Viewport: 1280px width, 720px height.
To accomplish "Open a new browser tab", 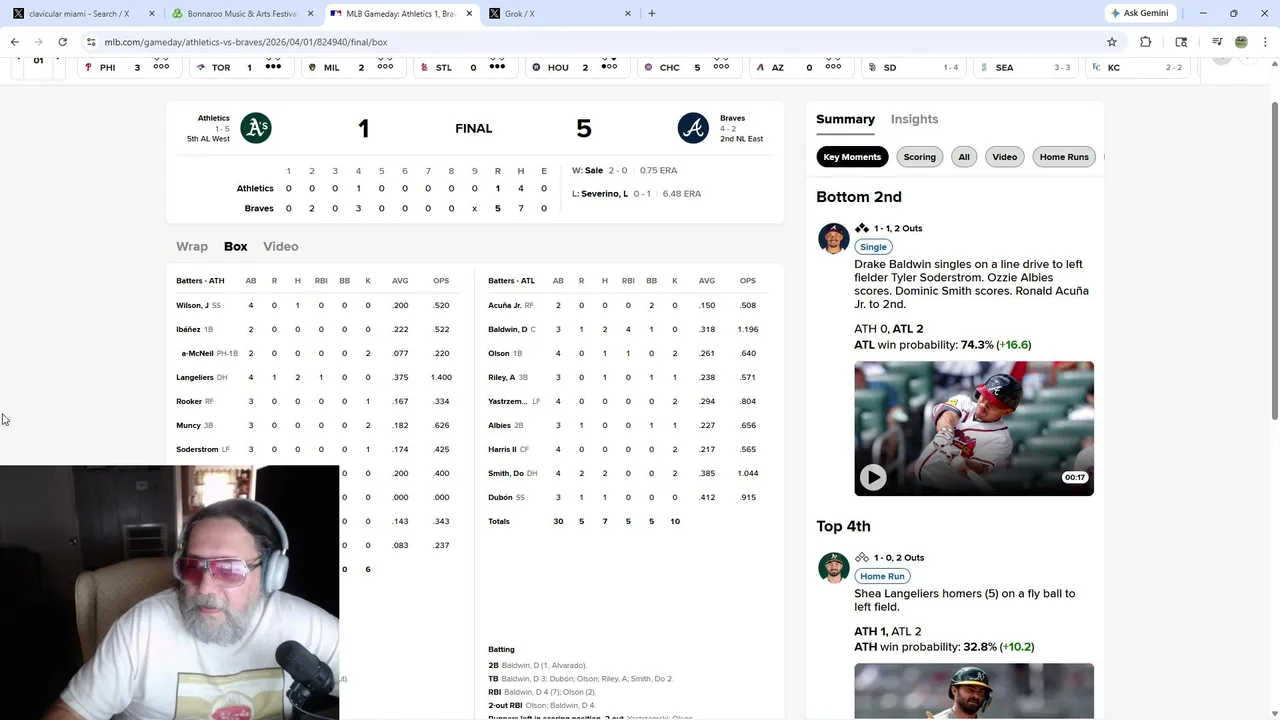I will 652,13.
